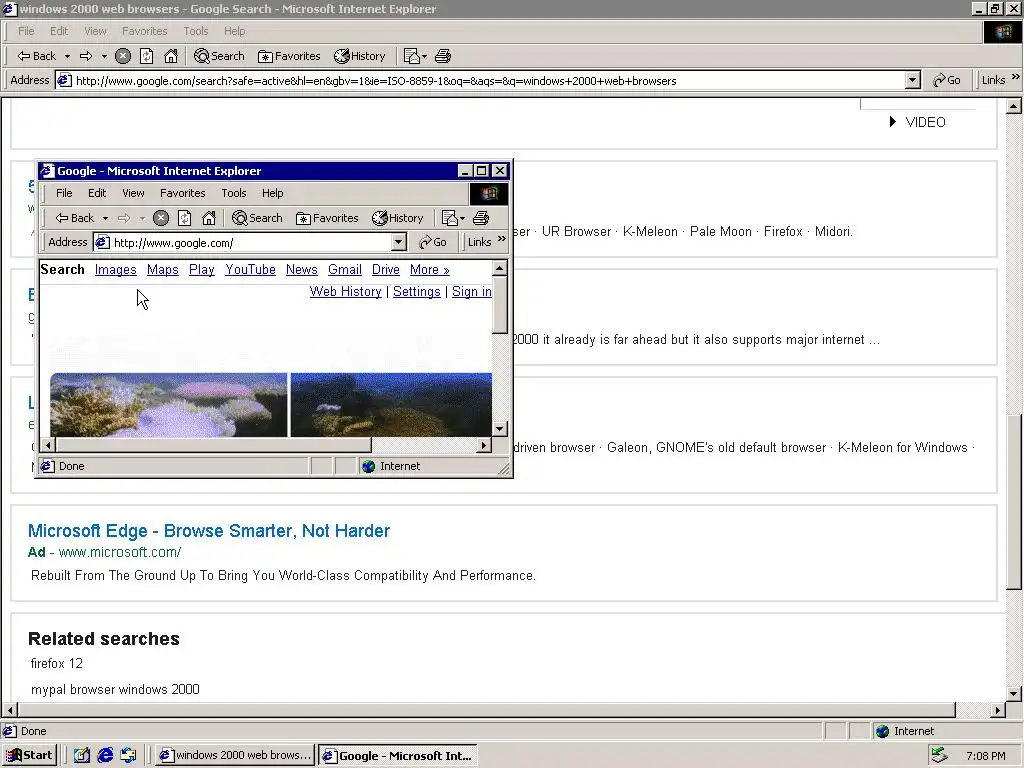Open Forward history dropdown in background window
The image size is (1024, 768).
(x=104, y=56)
